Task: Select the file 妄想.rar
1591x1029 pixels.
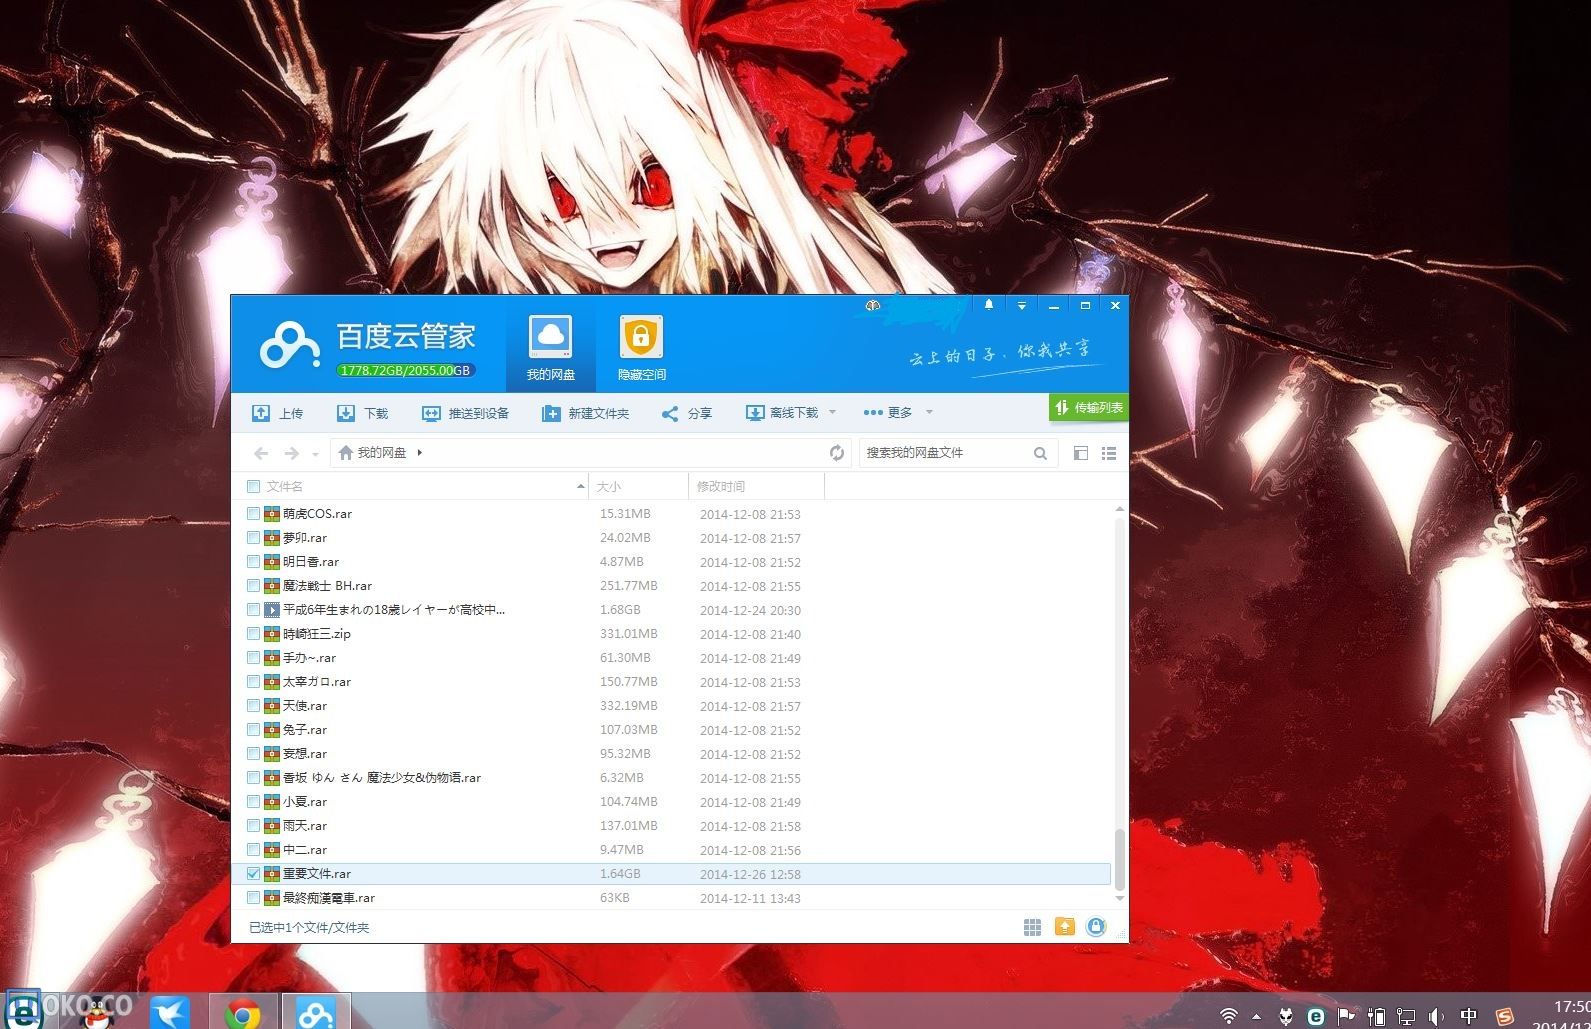Action: (305, 754)
